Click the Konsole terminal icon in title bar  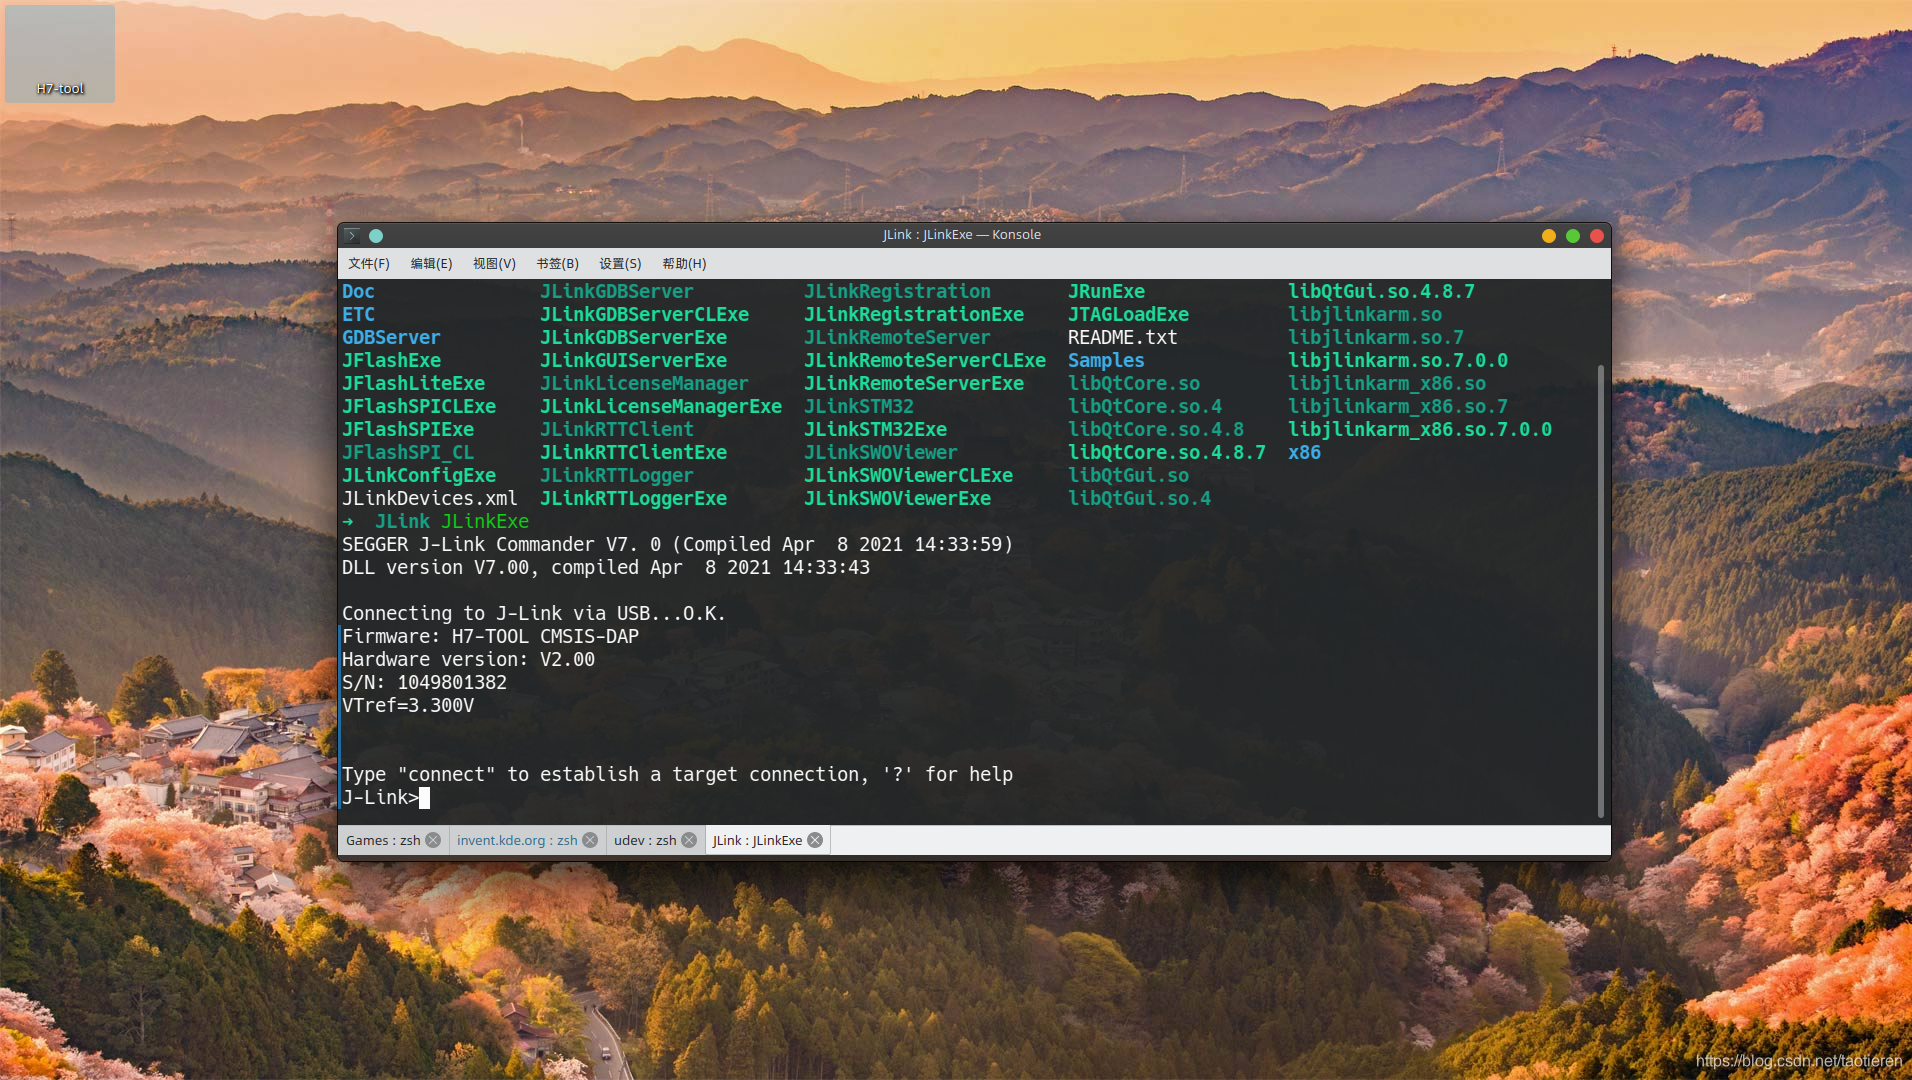[x=352, y=236]
